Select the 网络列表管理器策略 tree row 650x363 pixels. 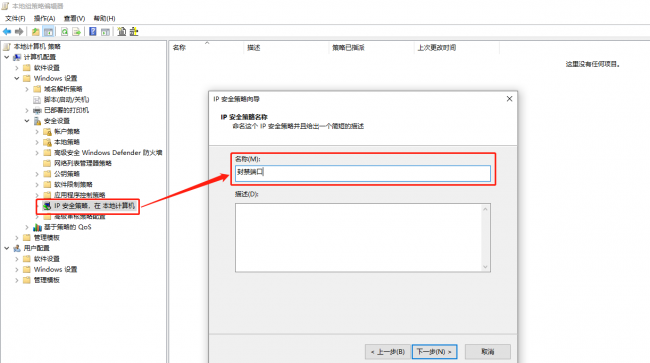pyautogui.click(x=82, y=163)
